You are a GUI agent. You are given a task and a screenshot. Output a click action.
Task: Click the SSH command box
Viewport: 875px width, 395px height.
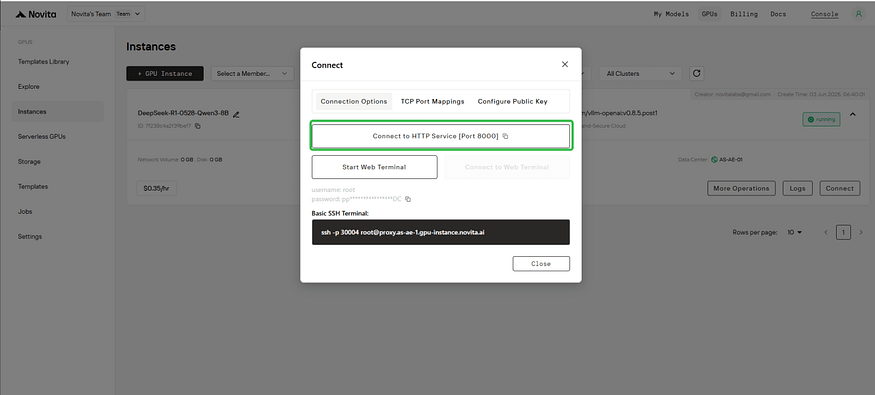click(x=440, y=232)
